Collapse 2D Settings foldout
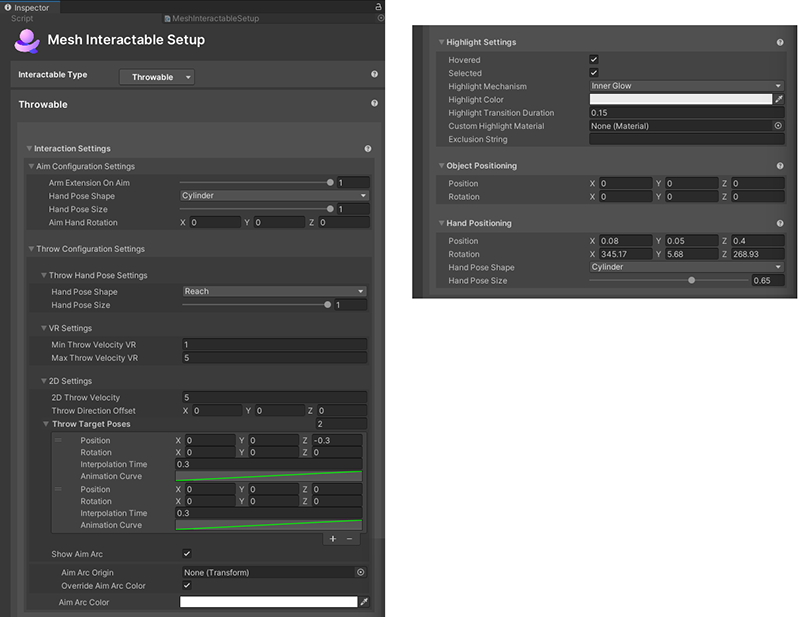 (44, 381)
